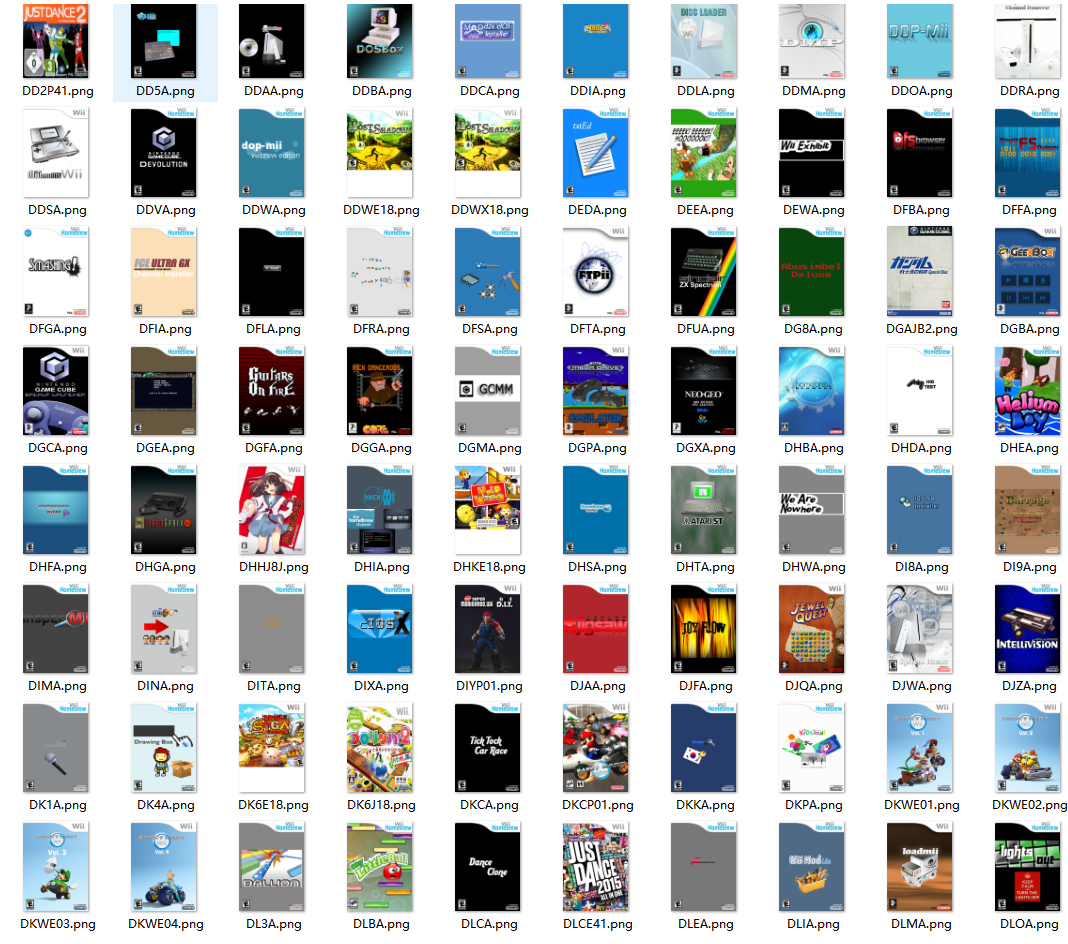Viewport: 1068px width, 944px height.
Task: Click the ZX Spectrum cover DFUA.png
Action: pos(704,271)
